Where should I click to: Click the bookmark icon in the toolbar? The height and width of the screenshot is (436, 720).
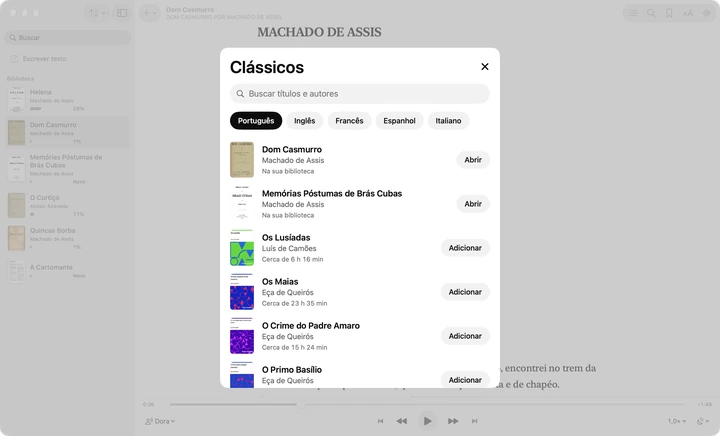point(669,13)
